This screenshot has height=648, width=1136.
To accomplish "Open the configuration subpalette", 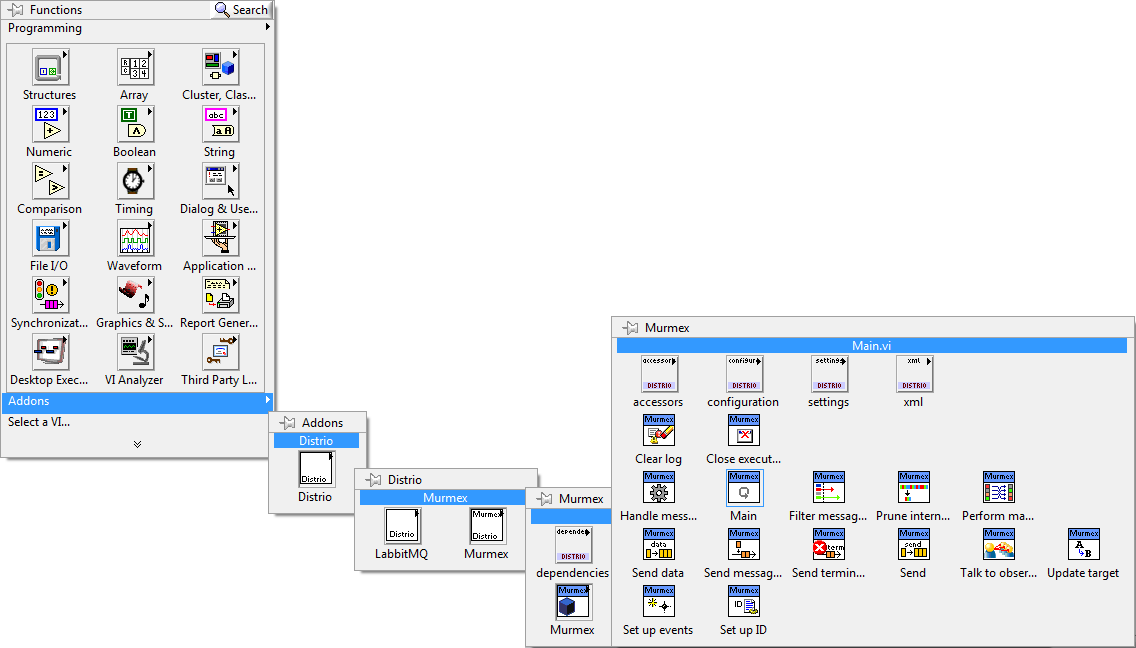I will [x=744, y=373].
